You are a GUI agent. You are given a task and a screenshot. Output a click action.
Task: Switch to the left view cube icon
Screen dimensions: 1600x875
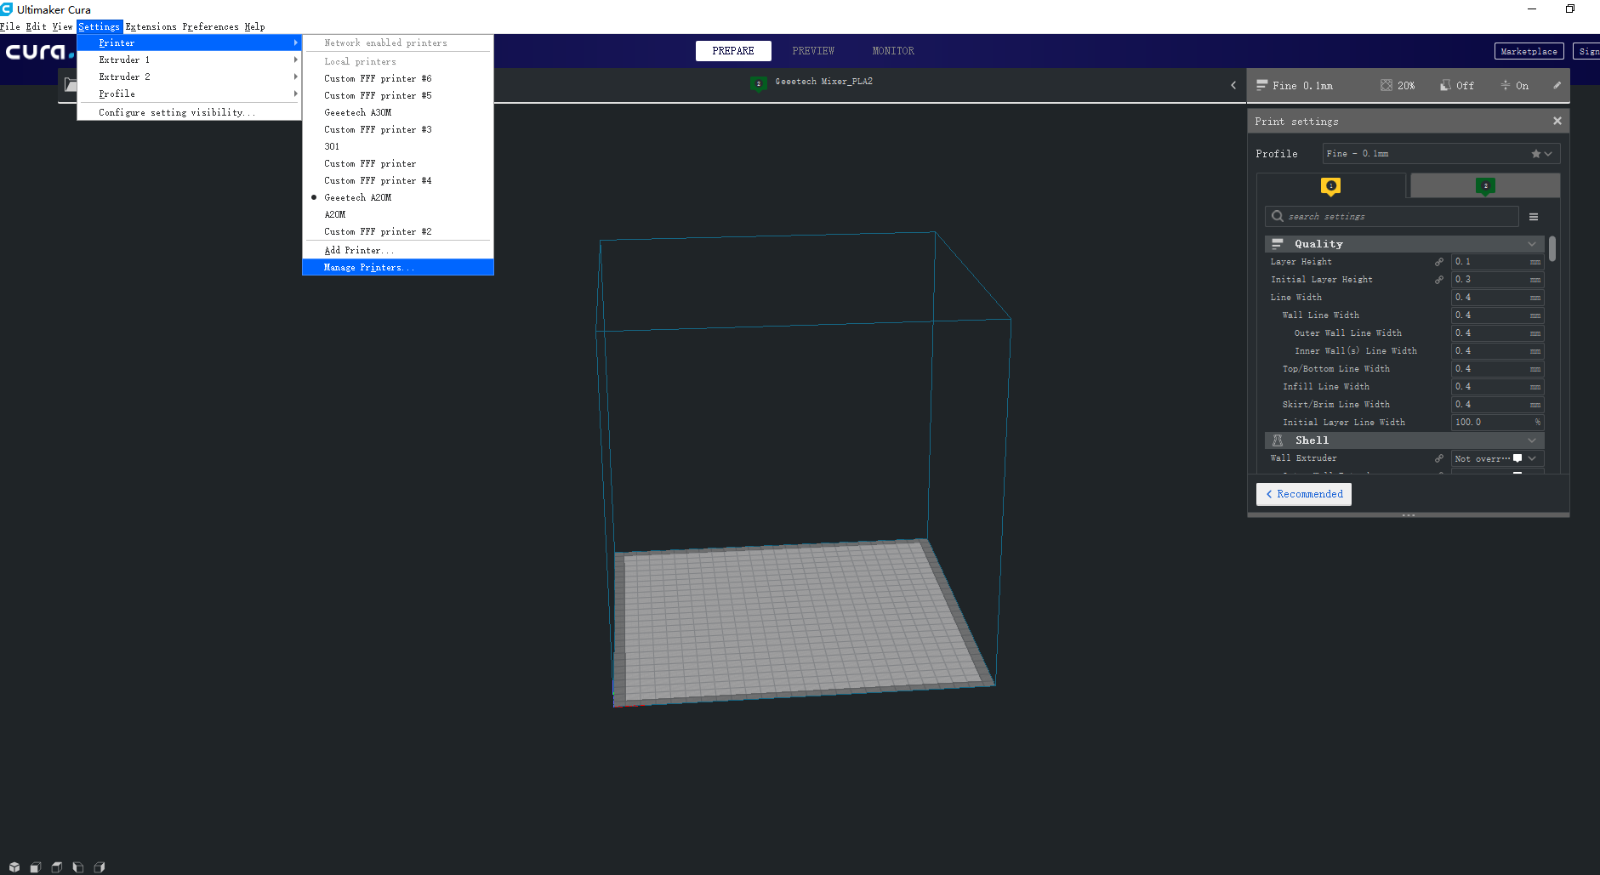pyautogui.click(x=78, y=867)
